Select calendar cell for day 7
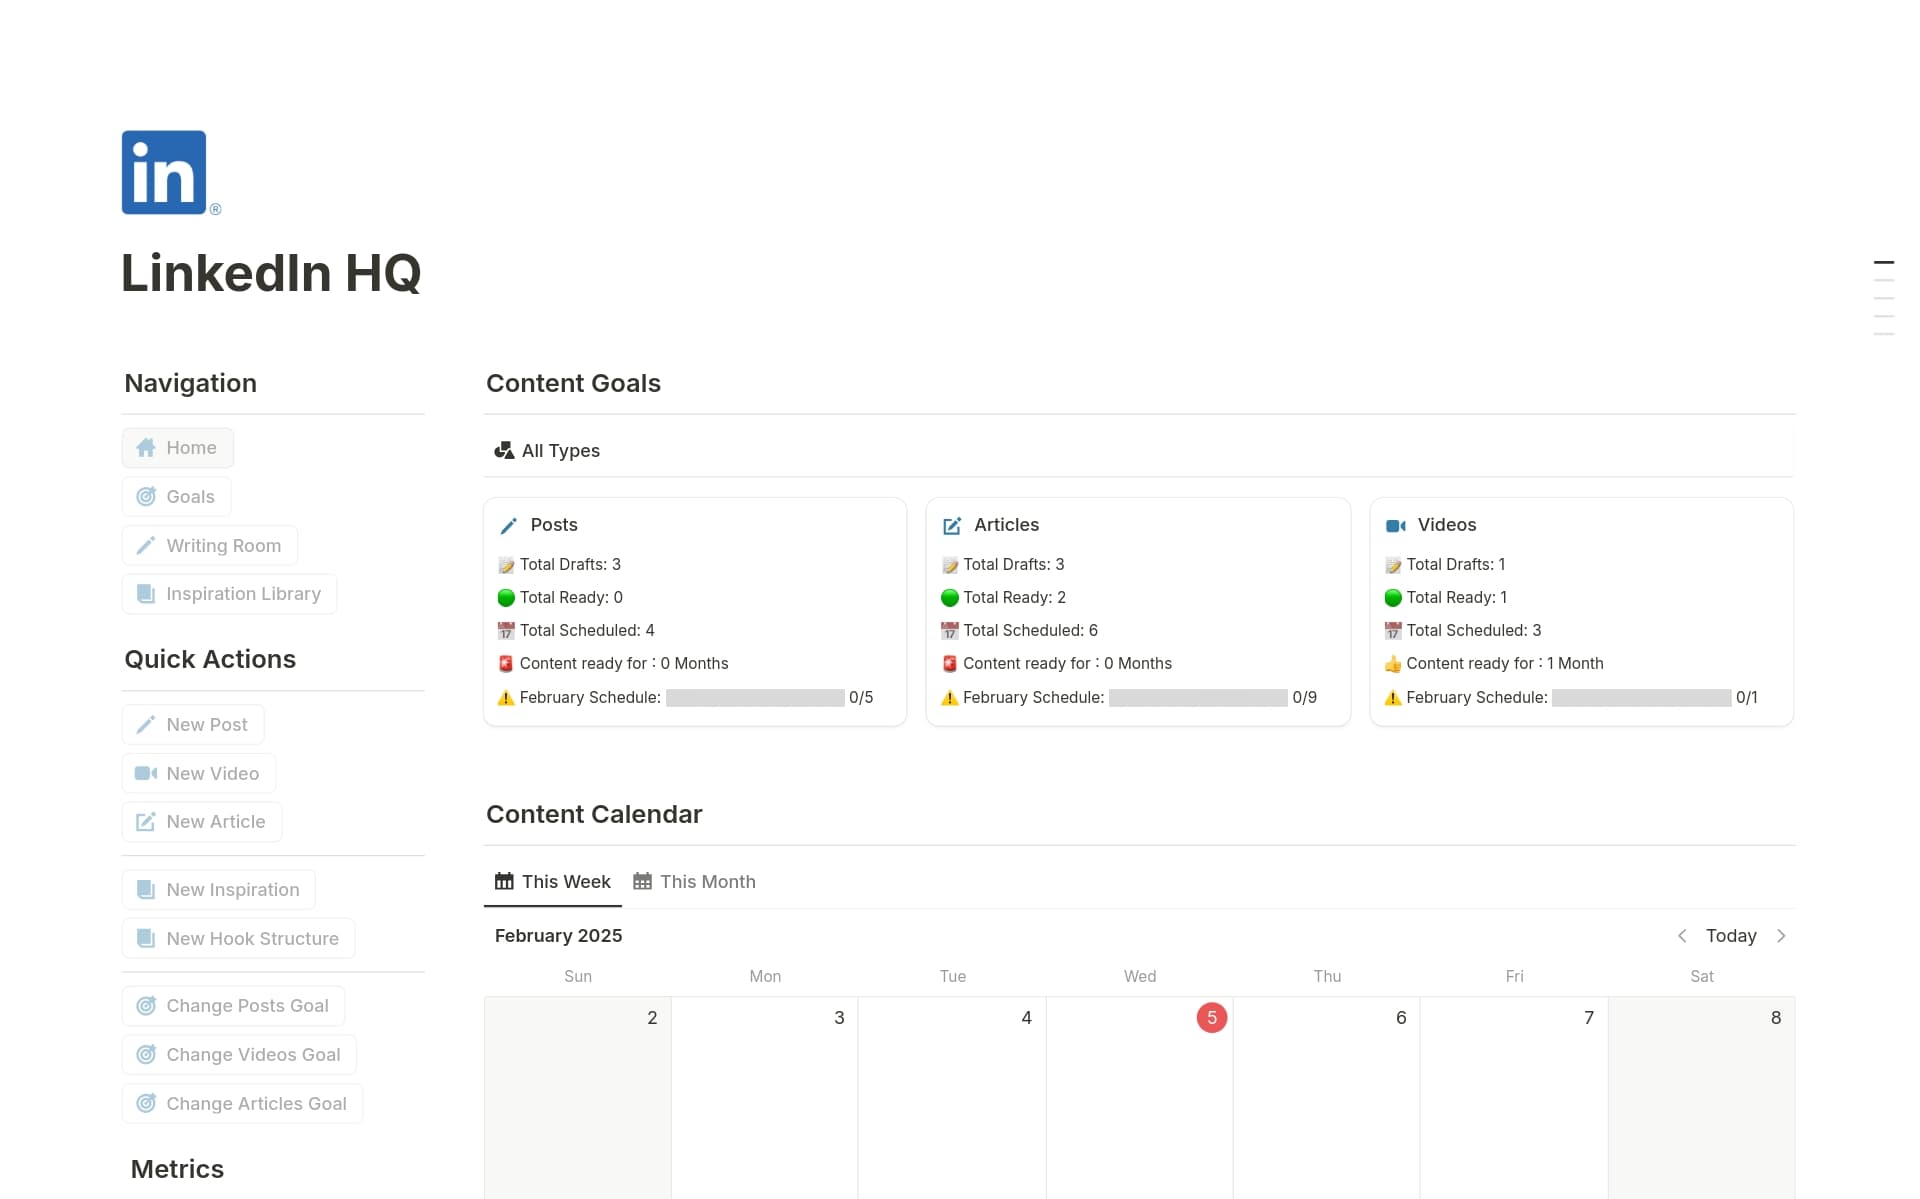The image size is (1920, 1199). (x=1514, y=1098)
